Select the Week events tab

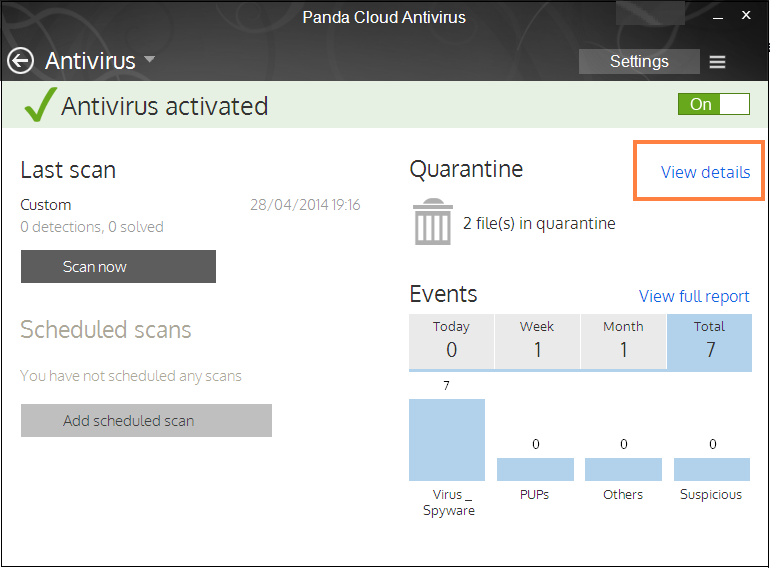click(x=537, y=341)
